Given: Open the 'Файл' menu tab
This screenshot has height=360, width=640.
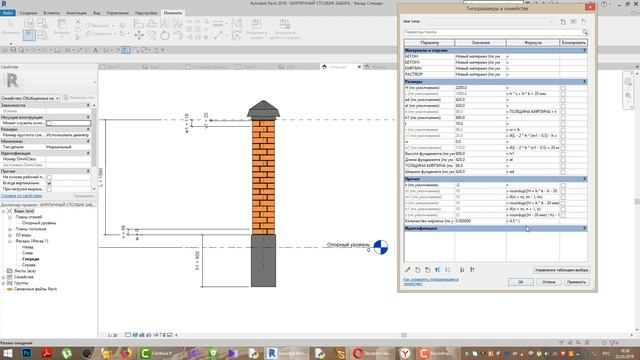Looking at the screenshot, I should (x=8, y=13).
